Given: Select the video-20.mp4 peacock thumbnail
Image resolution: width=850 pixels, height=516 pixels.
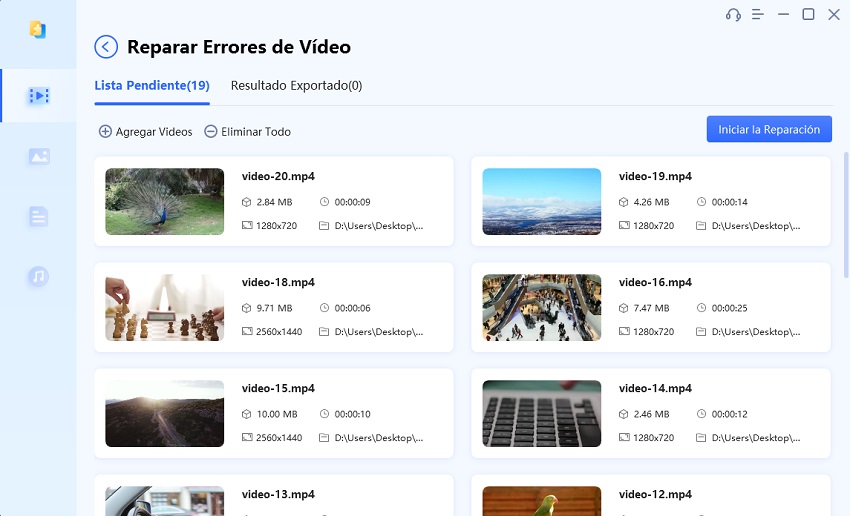Looking at the screenshot, I should pyautogui.click(x=164, y=201).
